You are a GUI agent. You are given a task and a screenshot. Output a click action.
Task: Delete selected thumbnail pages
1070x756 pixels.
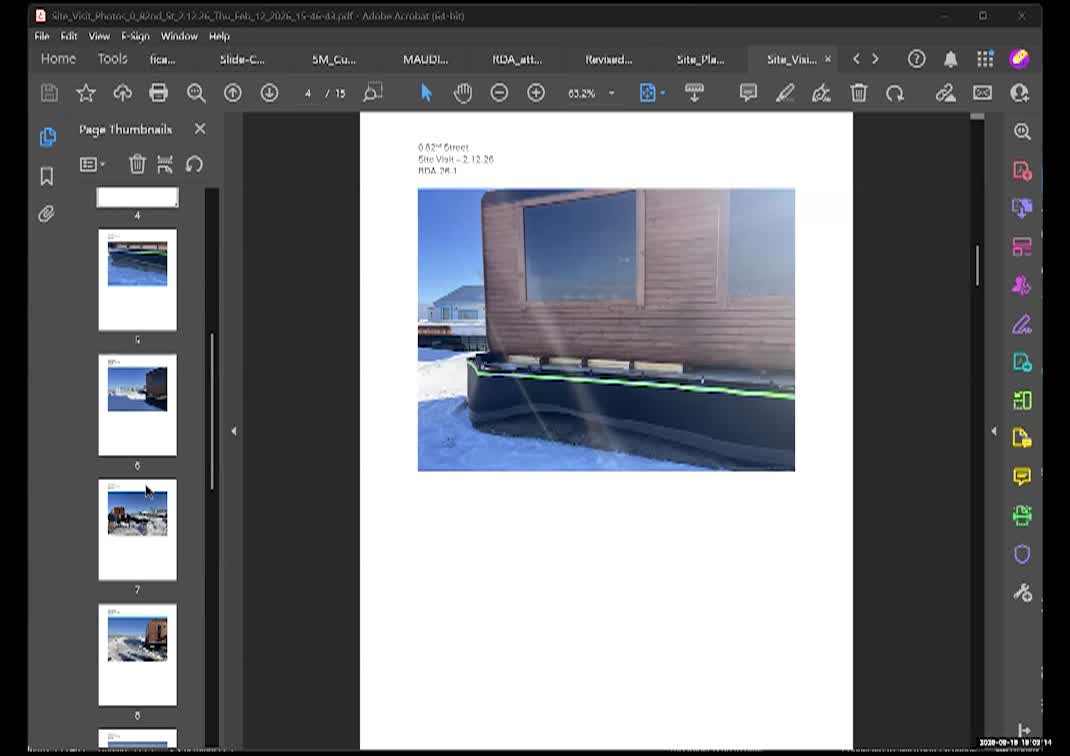137,164
